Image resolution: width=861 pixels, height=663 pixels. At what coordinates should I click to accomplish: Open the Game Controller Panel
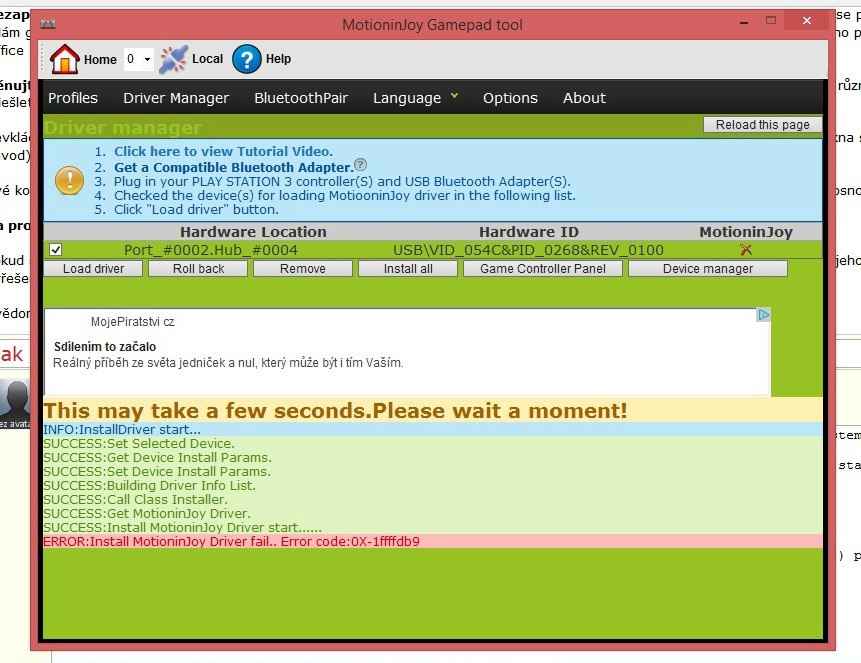pyautogui.click(x=543, y=269)
